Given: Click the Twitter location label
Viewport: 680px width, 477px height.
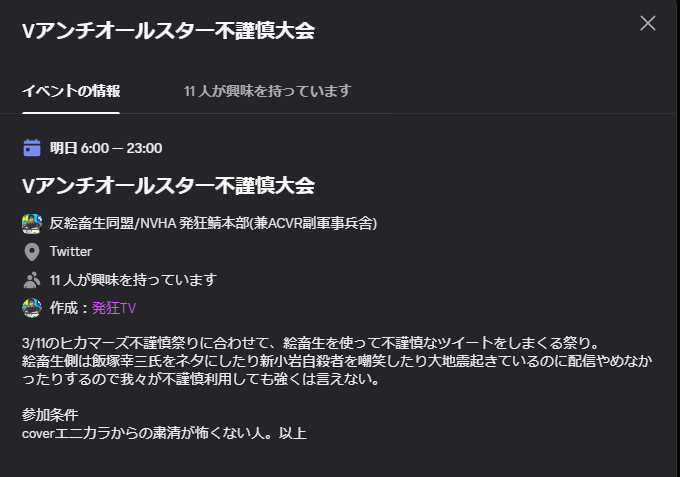Looking at the screenshot, I should 71,252.
